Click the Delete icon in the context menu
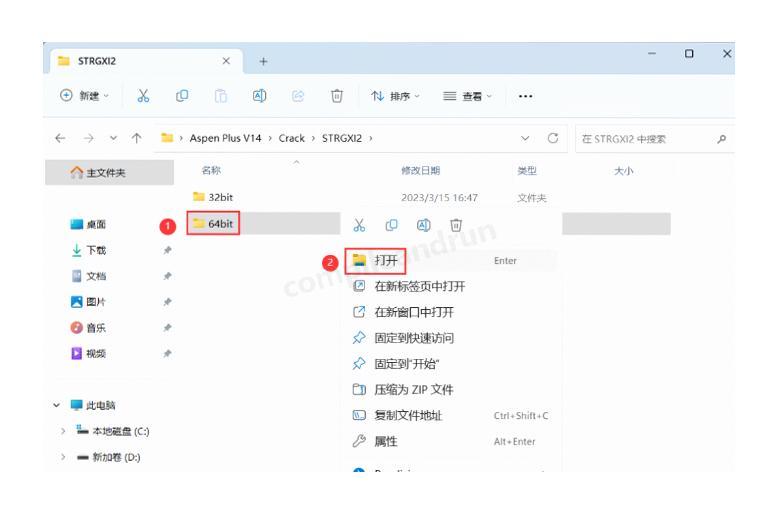Image resolution: width=778 pixels, height=515 pixels. coord(455,225)
